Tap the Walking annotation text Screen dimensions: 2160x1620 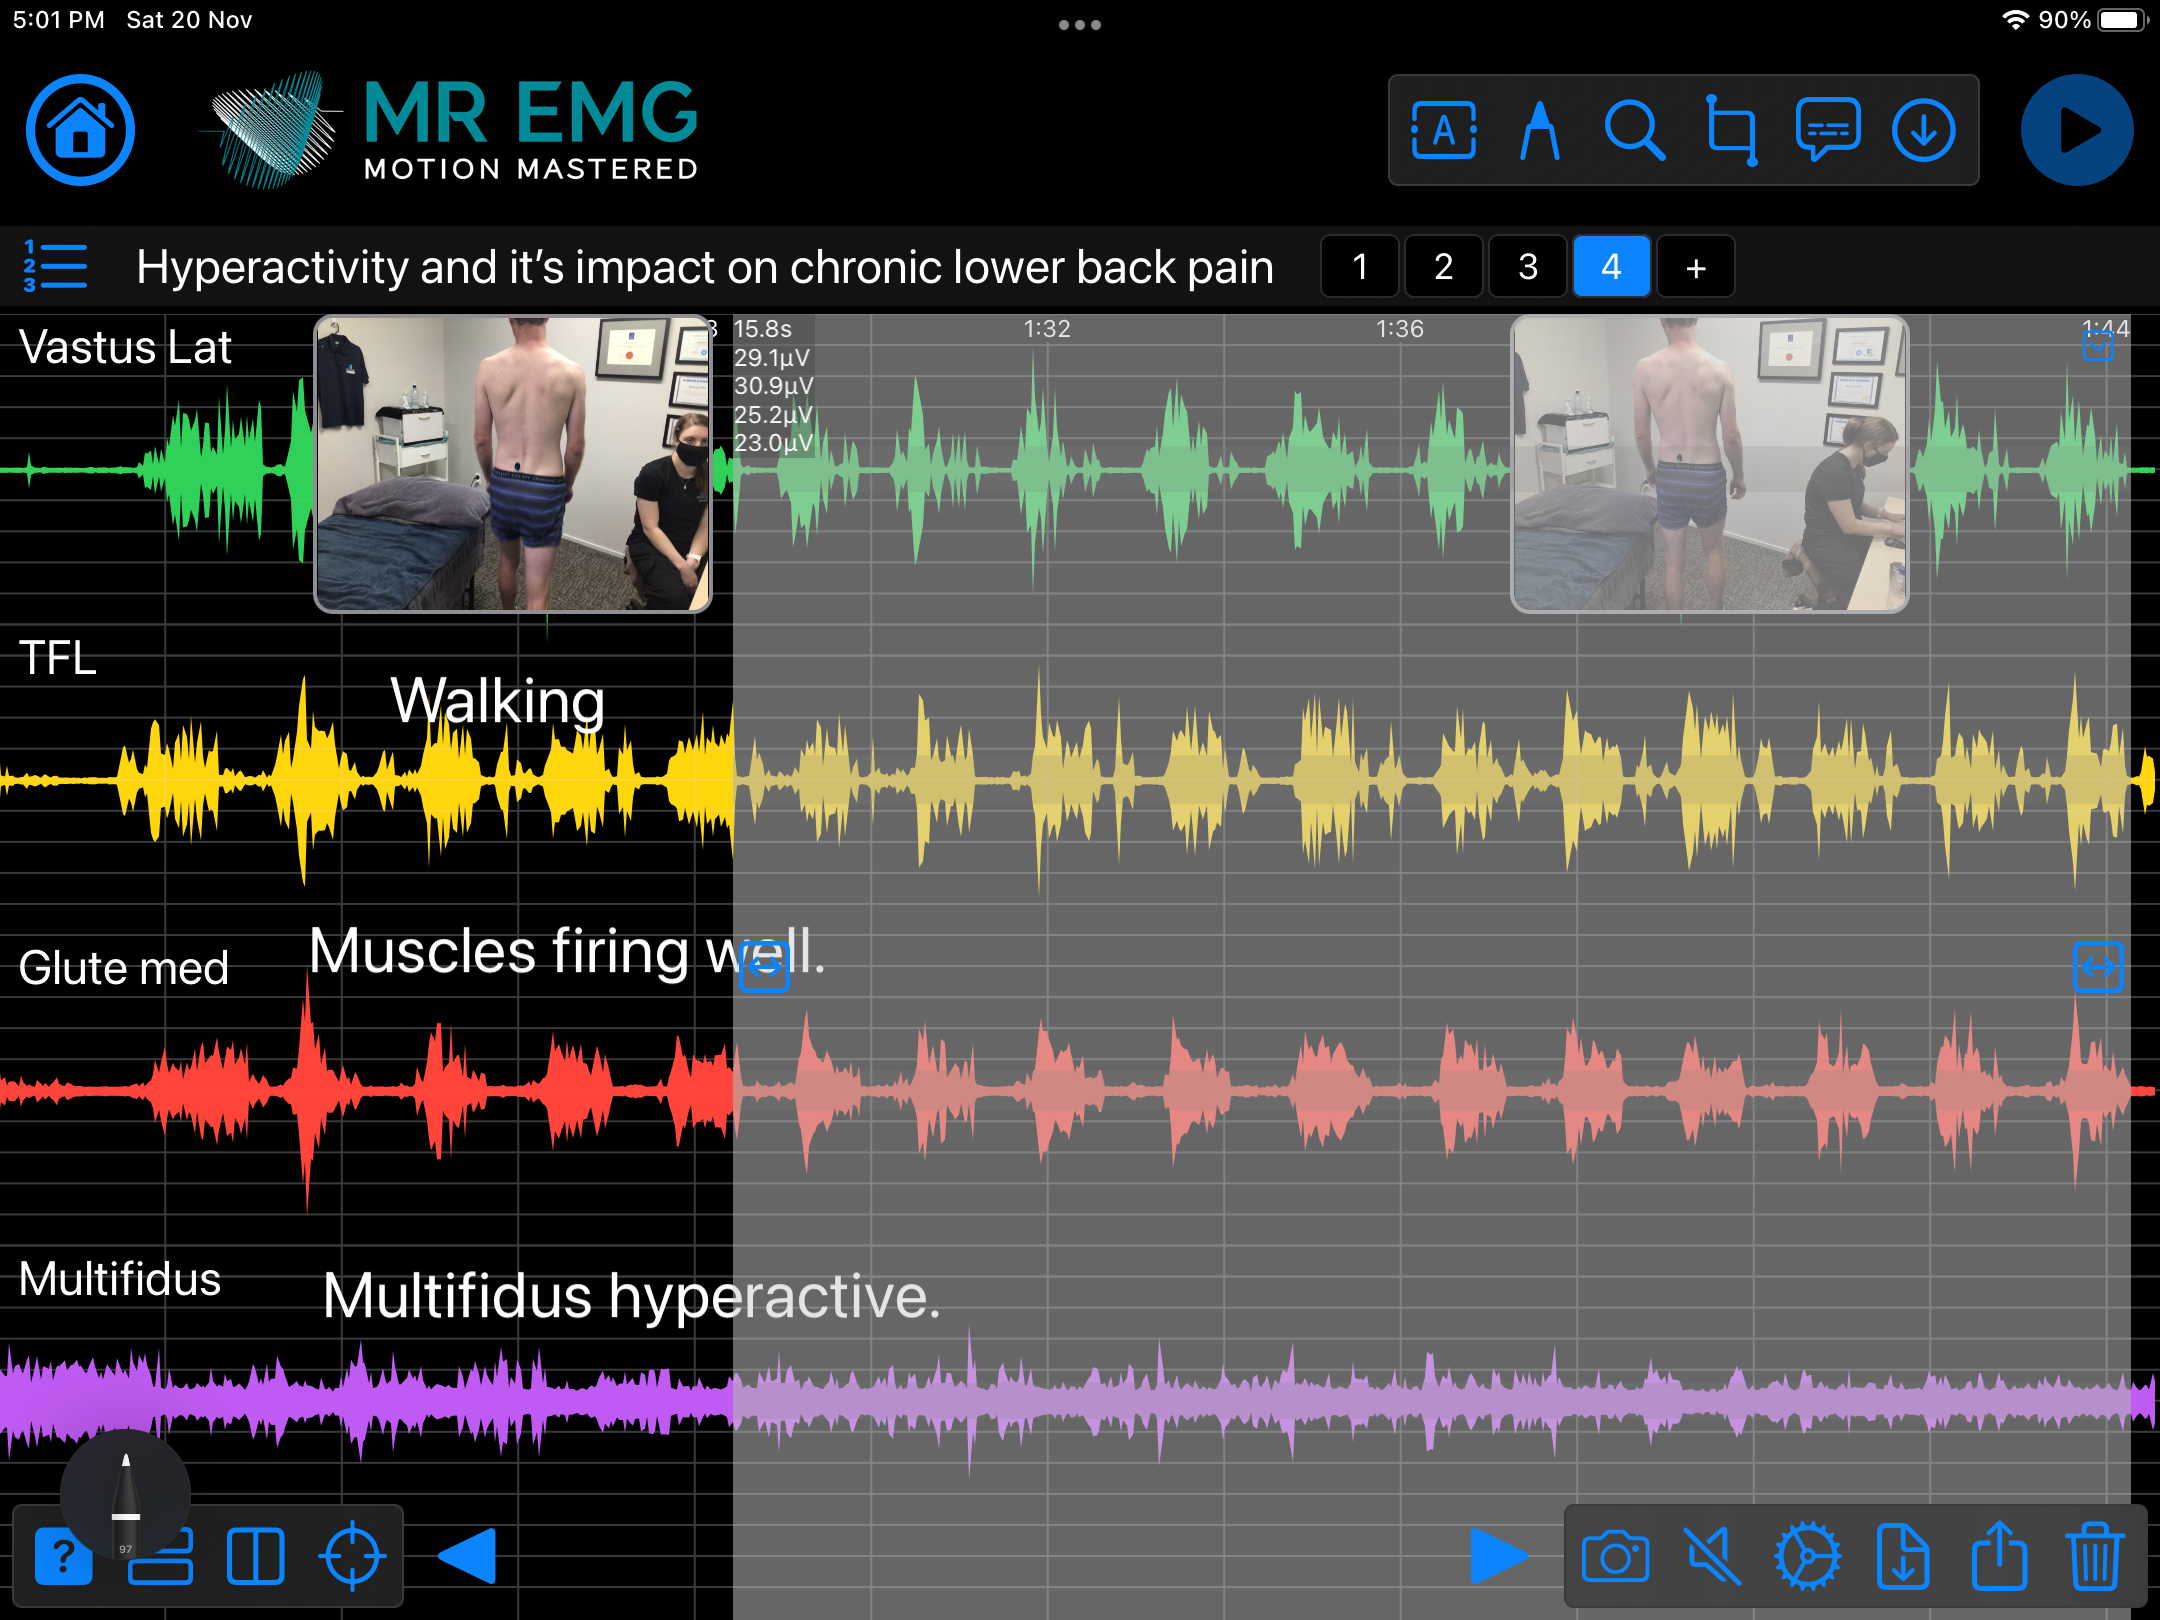point(497,701)
